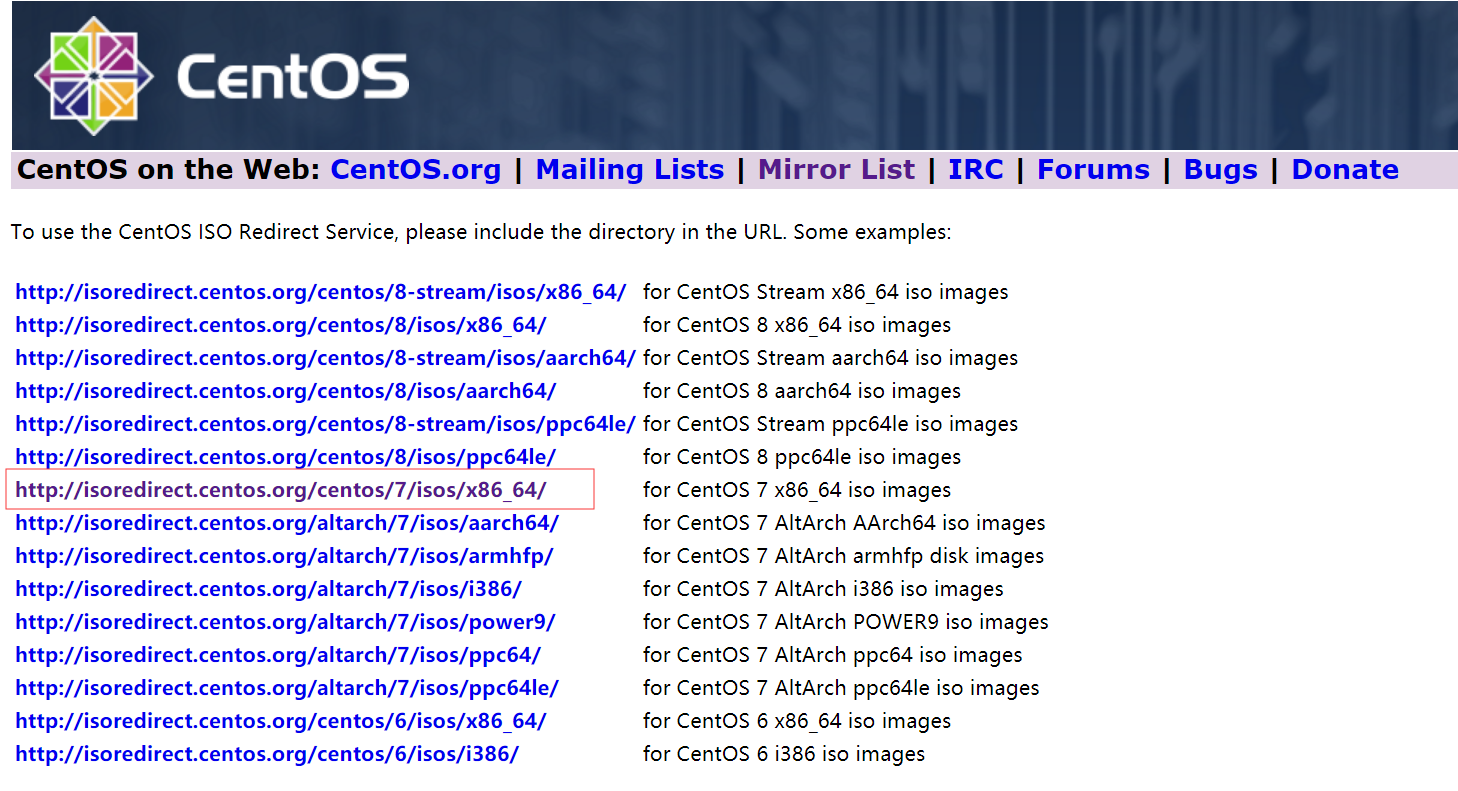
Task: Click the text 'for CentOS 8 ppc64le iso images'
Action: tap(802, 457)
